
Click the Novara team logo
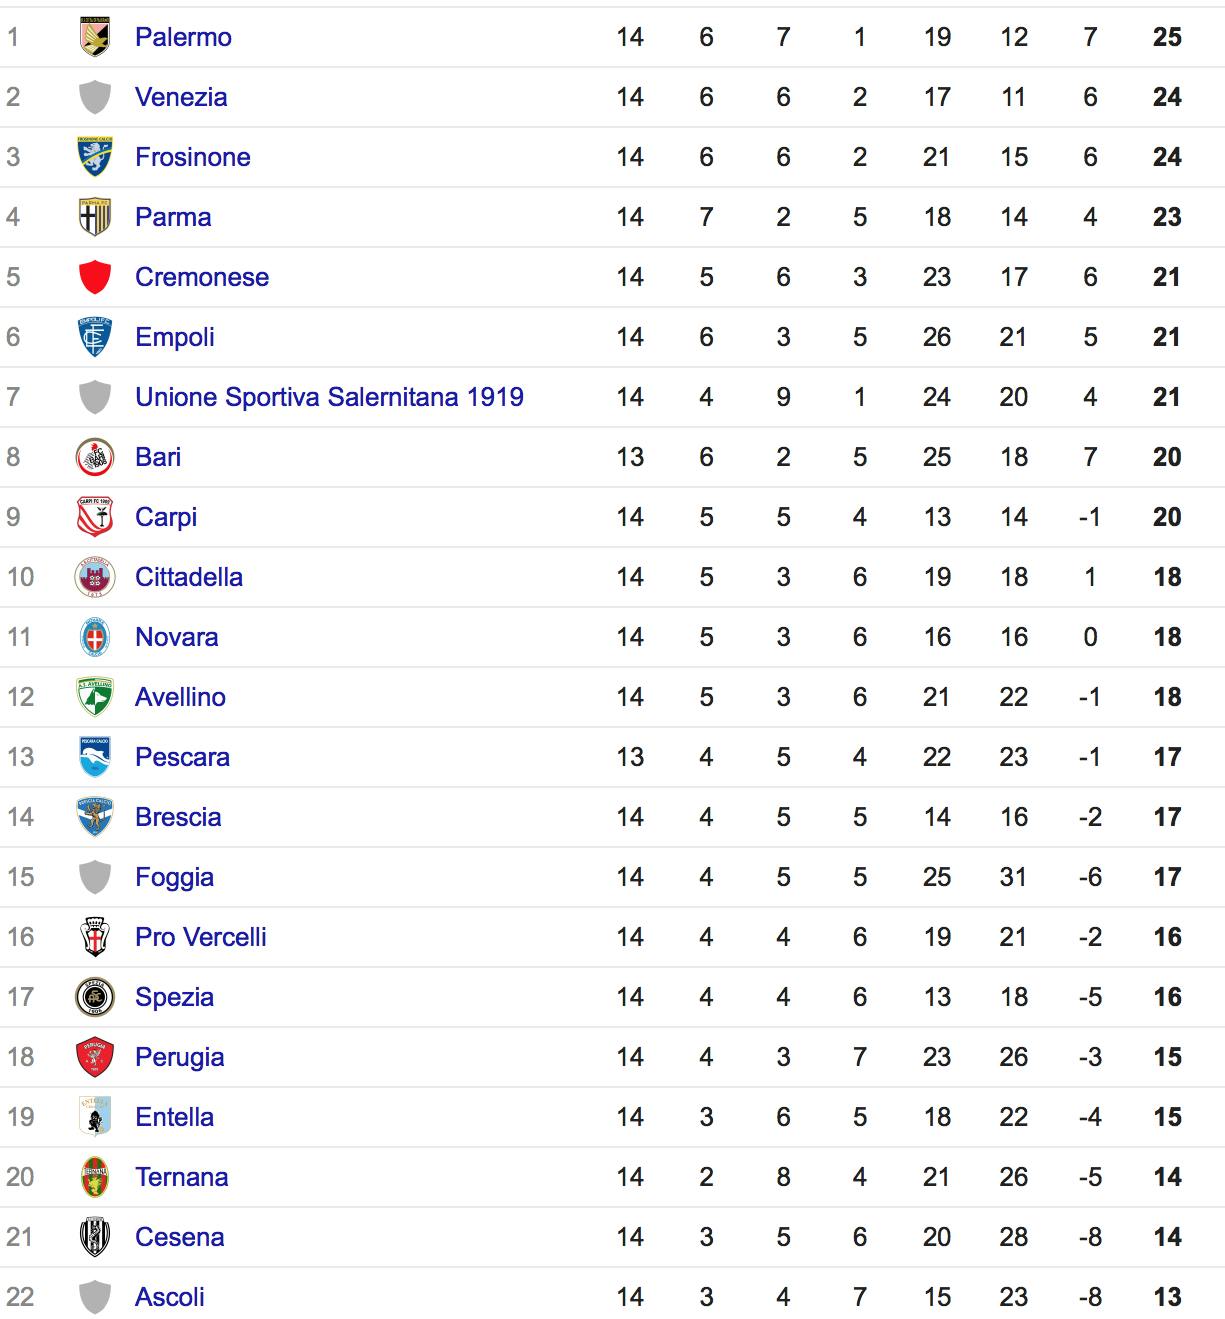click(95, 637)
